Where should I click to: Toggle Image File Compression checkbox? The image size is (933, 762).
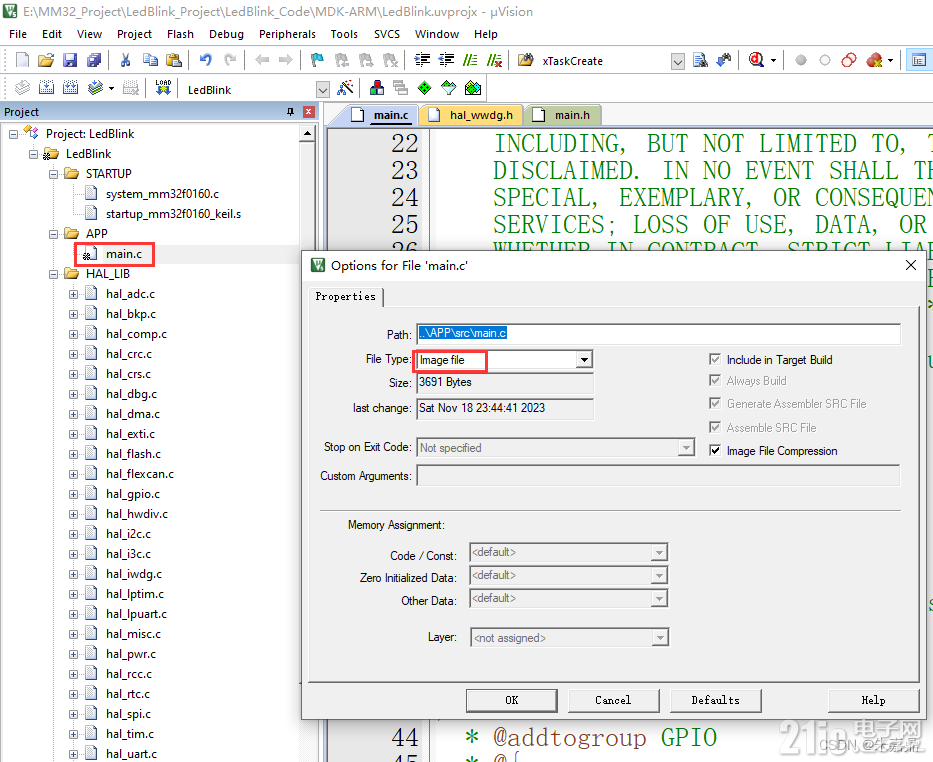tap(715, 450)
